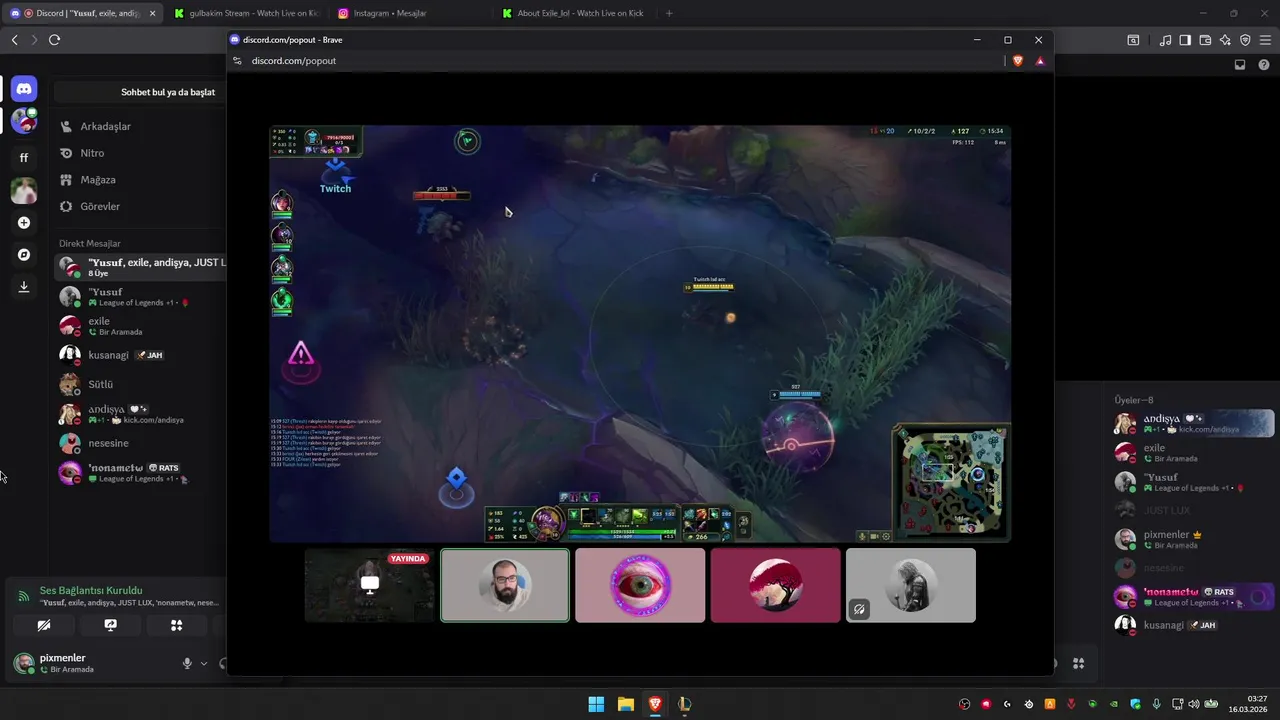The height and width of the screenshot is (720, 1280).
Task: Add a server with the plus icon
Action: pyautogui.click(x=24, y=223)
